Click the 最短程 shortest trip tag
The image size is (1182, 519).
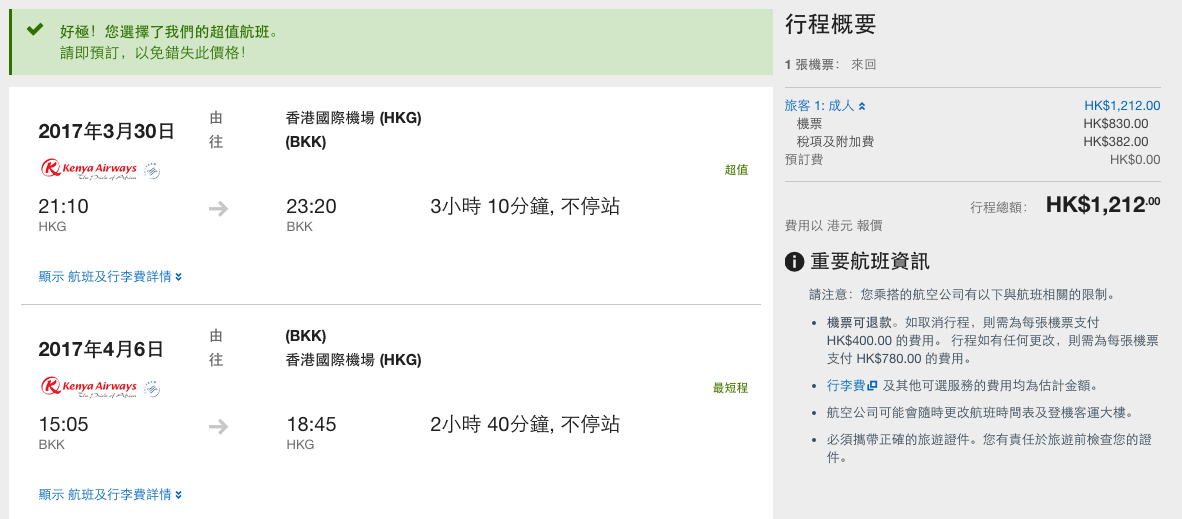tap(730, 388)
